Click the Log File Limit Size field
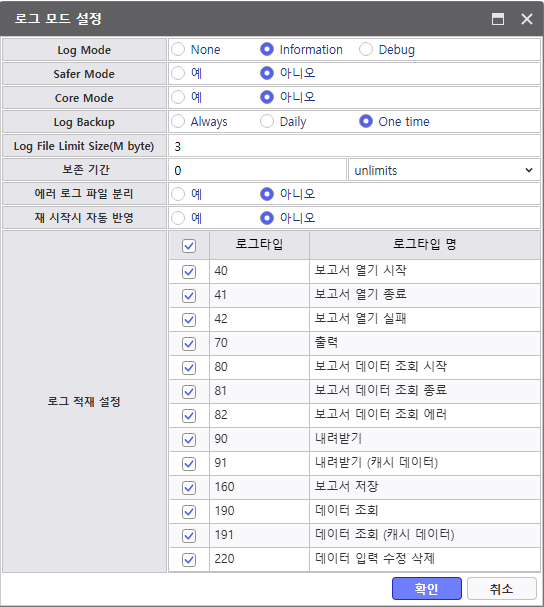544x607 pixels. (354, 146)
